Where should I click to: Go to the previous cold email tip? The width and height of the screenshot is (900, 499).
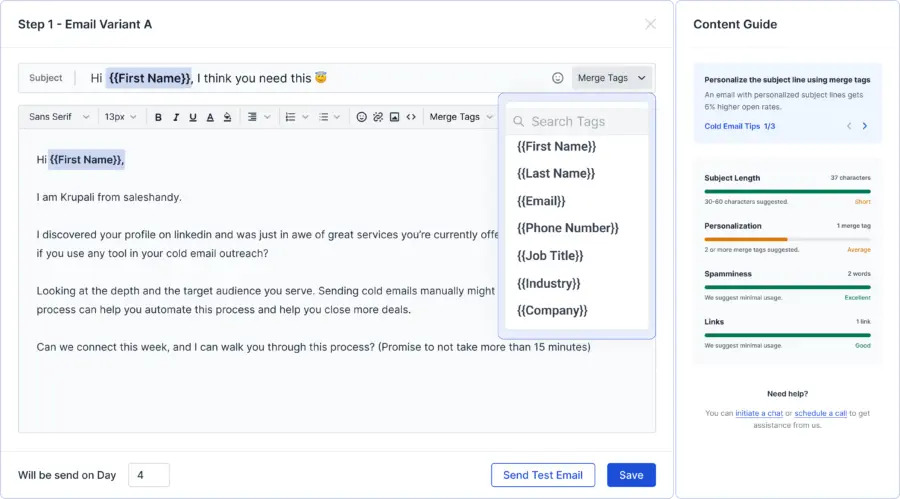click(849, 126)
